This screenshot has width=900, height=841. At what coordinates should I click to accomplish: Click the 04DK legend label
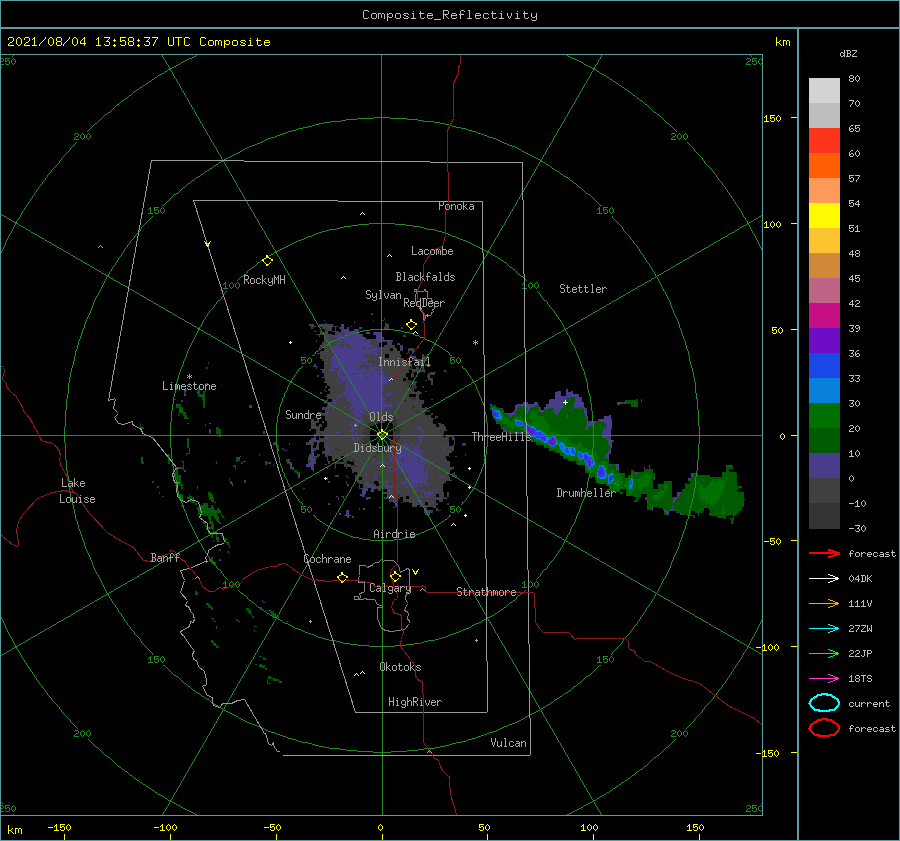(860, 579)
